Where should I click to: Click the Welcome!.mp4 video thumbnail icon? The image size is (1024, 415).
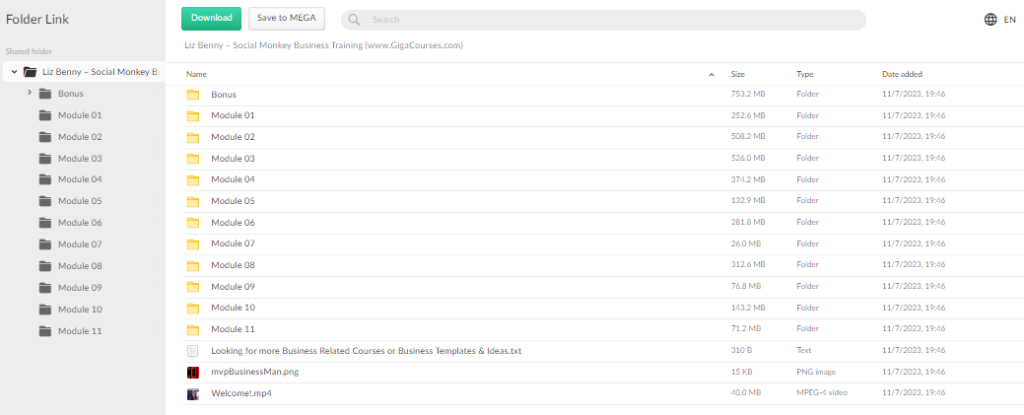tap(193, 393)
